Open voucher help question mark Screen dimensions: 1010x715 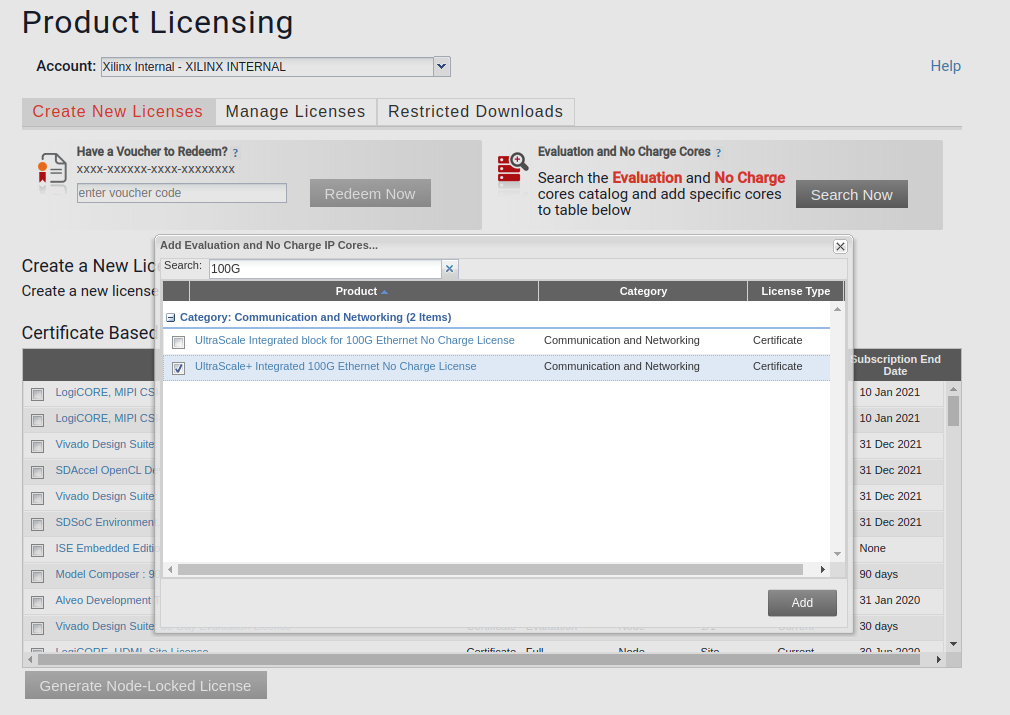click(x=235, y=153)
